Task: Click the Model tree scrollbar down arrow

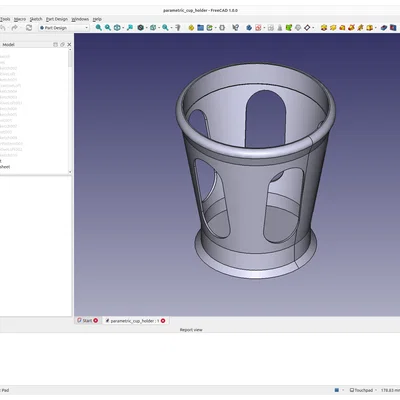Action: click(x=70, y=172)
